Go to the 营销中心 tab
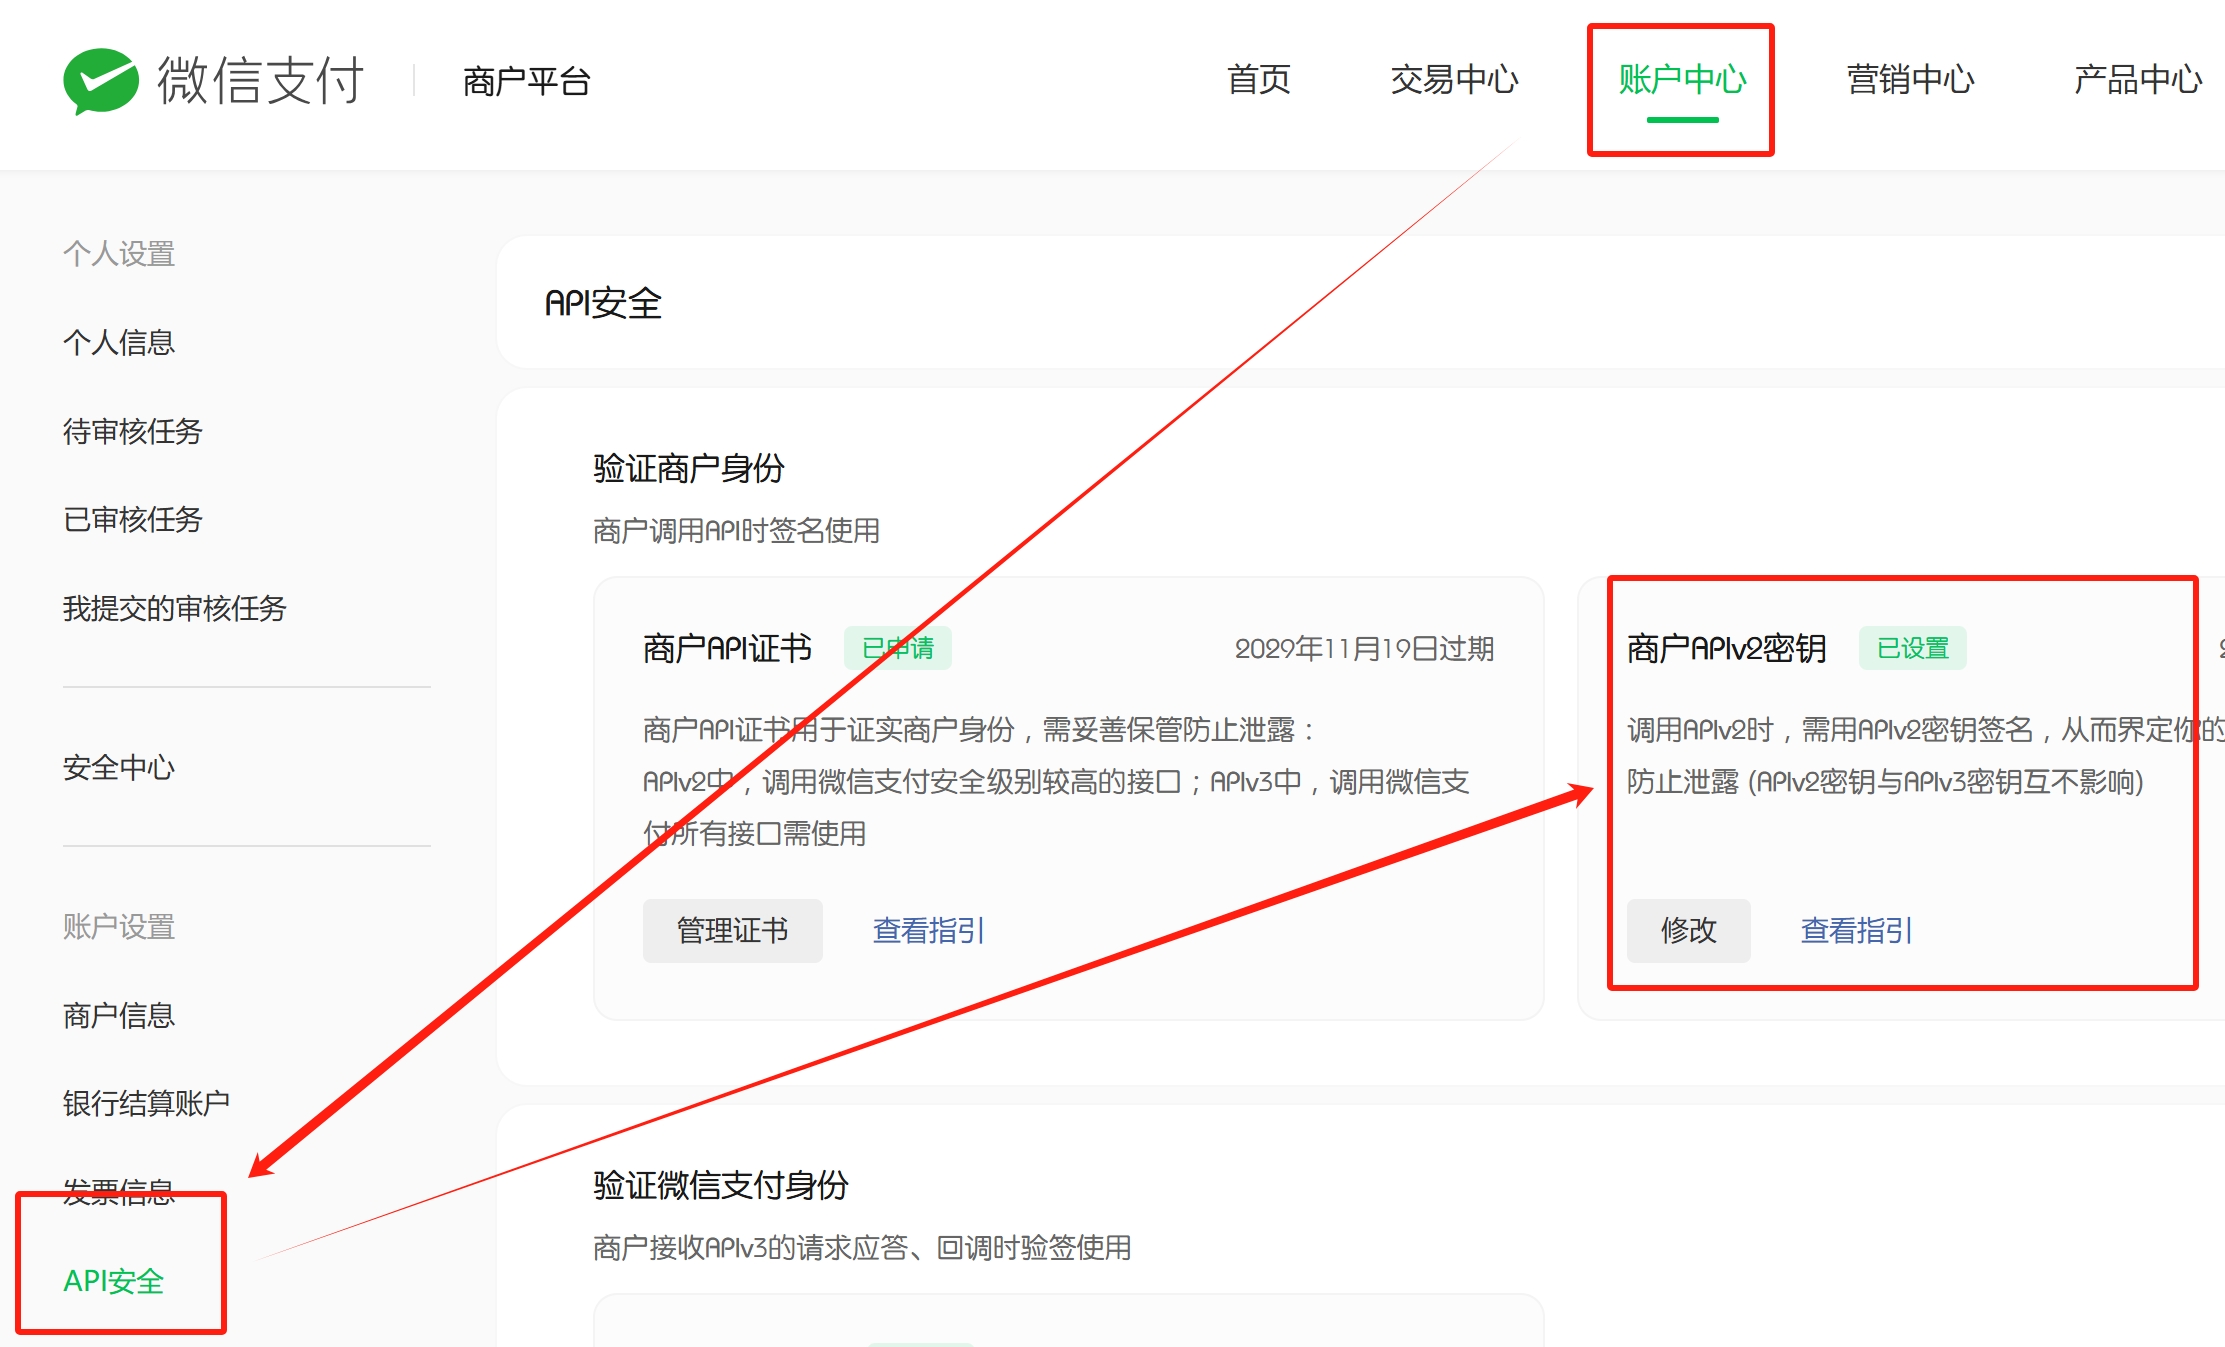Image resolution: width=2225 pixels, height=1347 pixels. [1910, 80]
